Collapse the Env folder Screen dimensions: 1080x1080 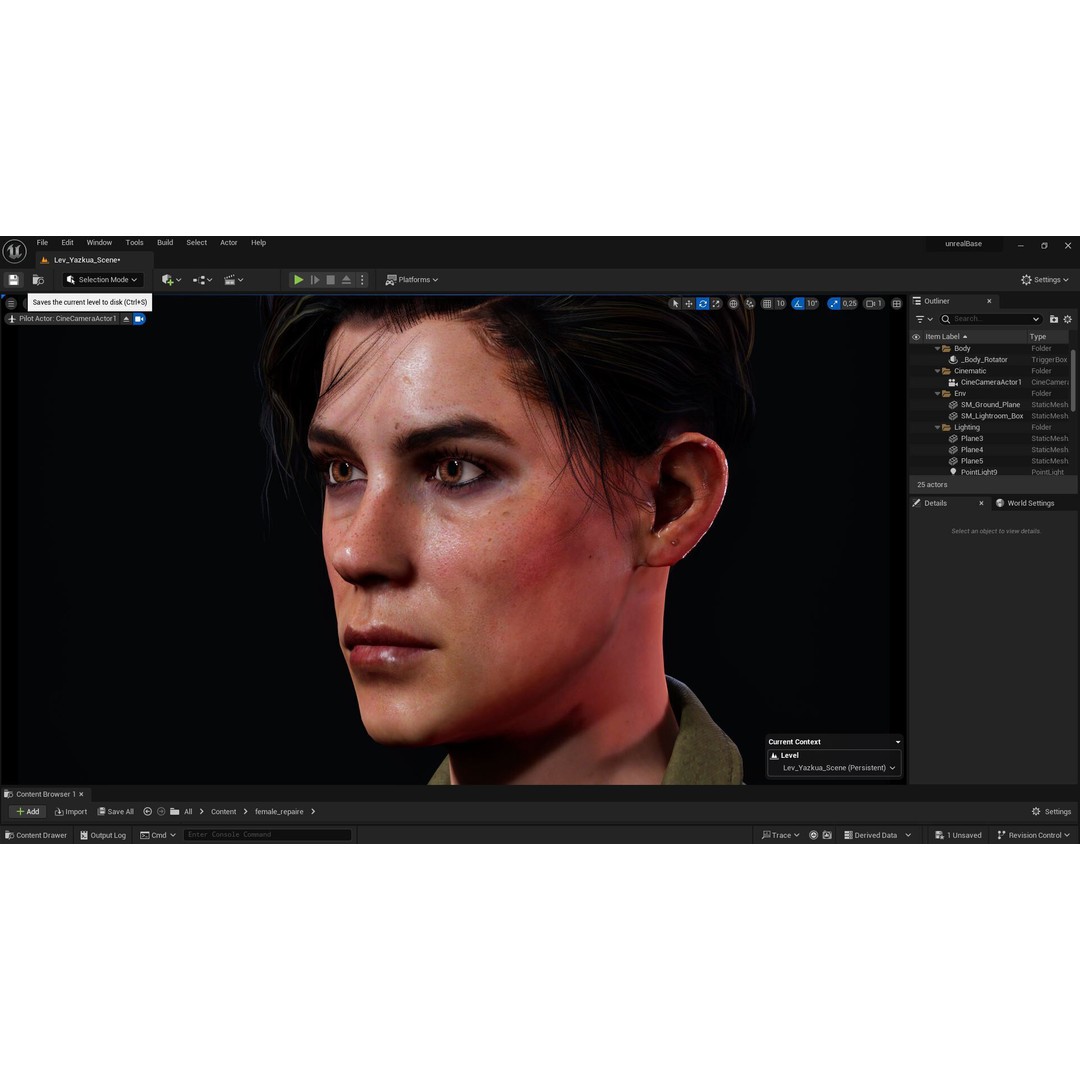point(937,394)
